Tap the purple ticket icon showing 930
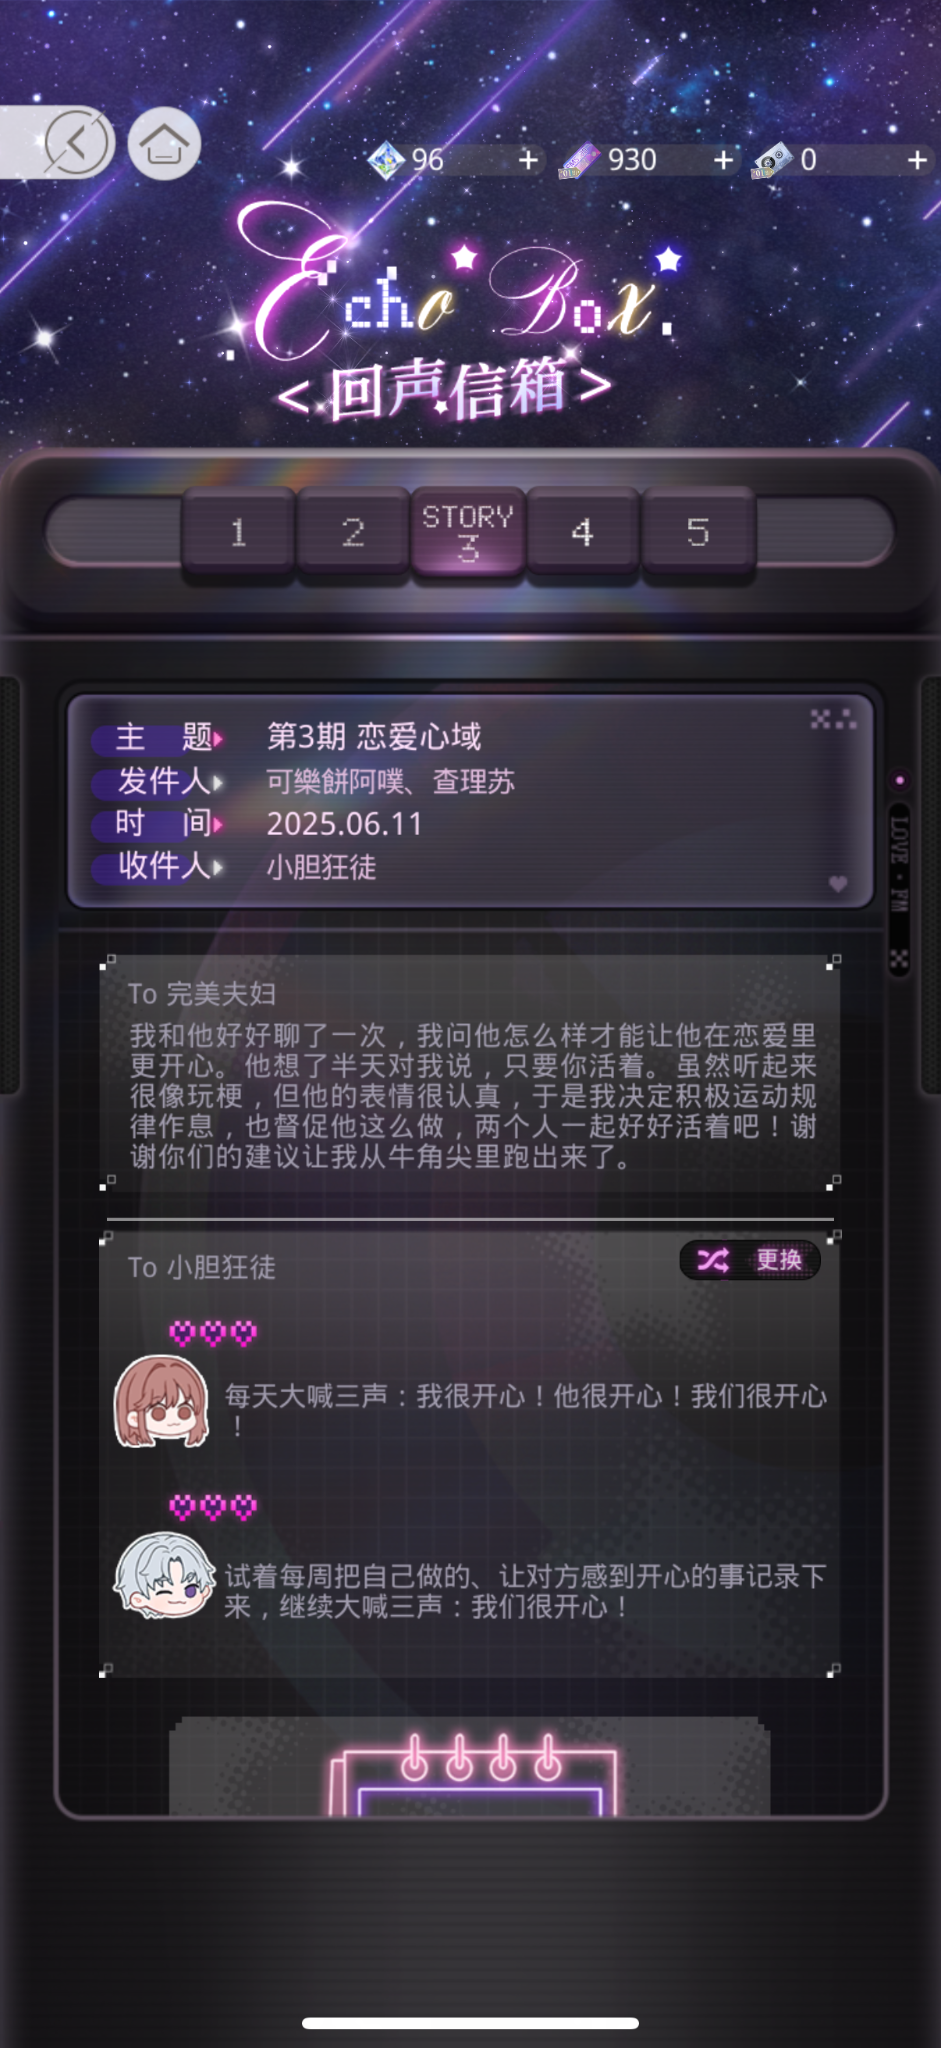The height and width of the screenshot is (2048, 941). [579, 160]
